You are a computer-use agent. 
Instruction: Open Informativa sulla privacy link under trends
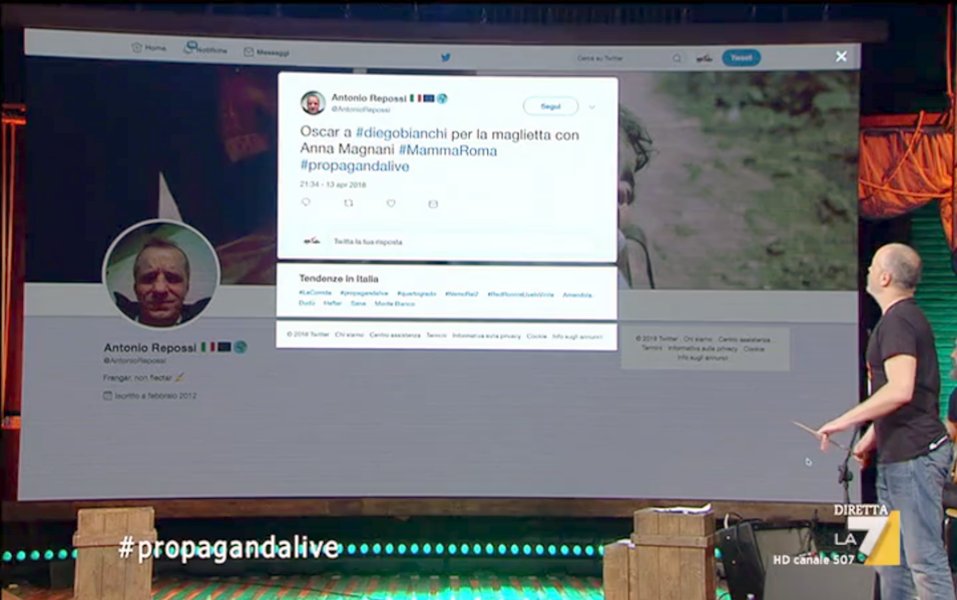click(486, 336)
